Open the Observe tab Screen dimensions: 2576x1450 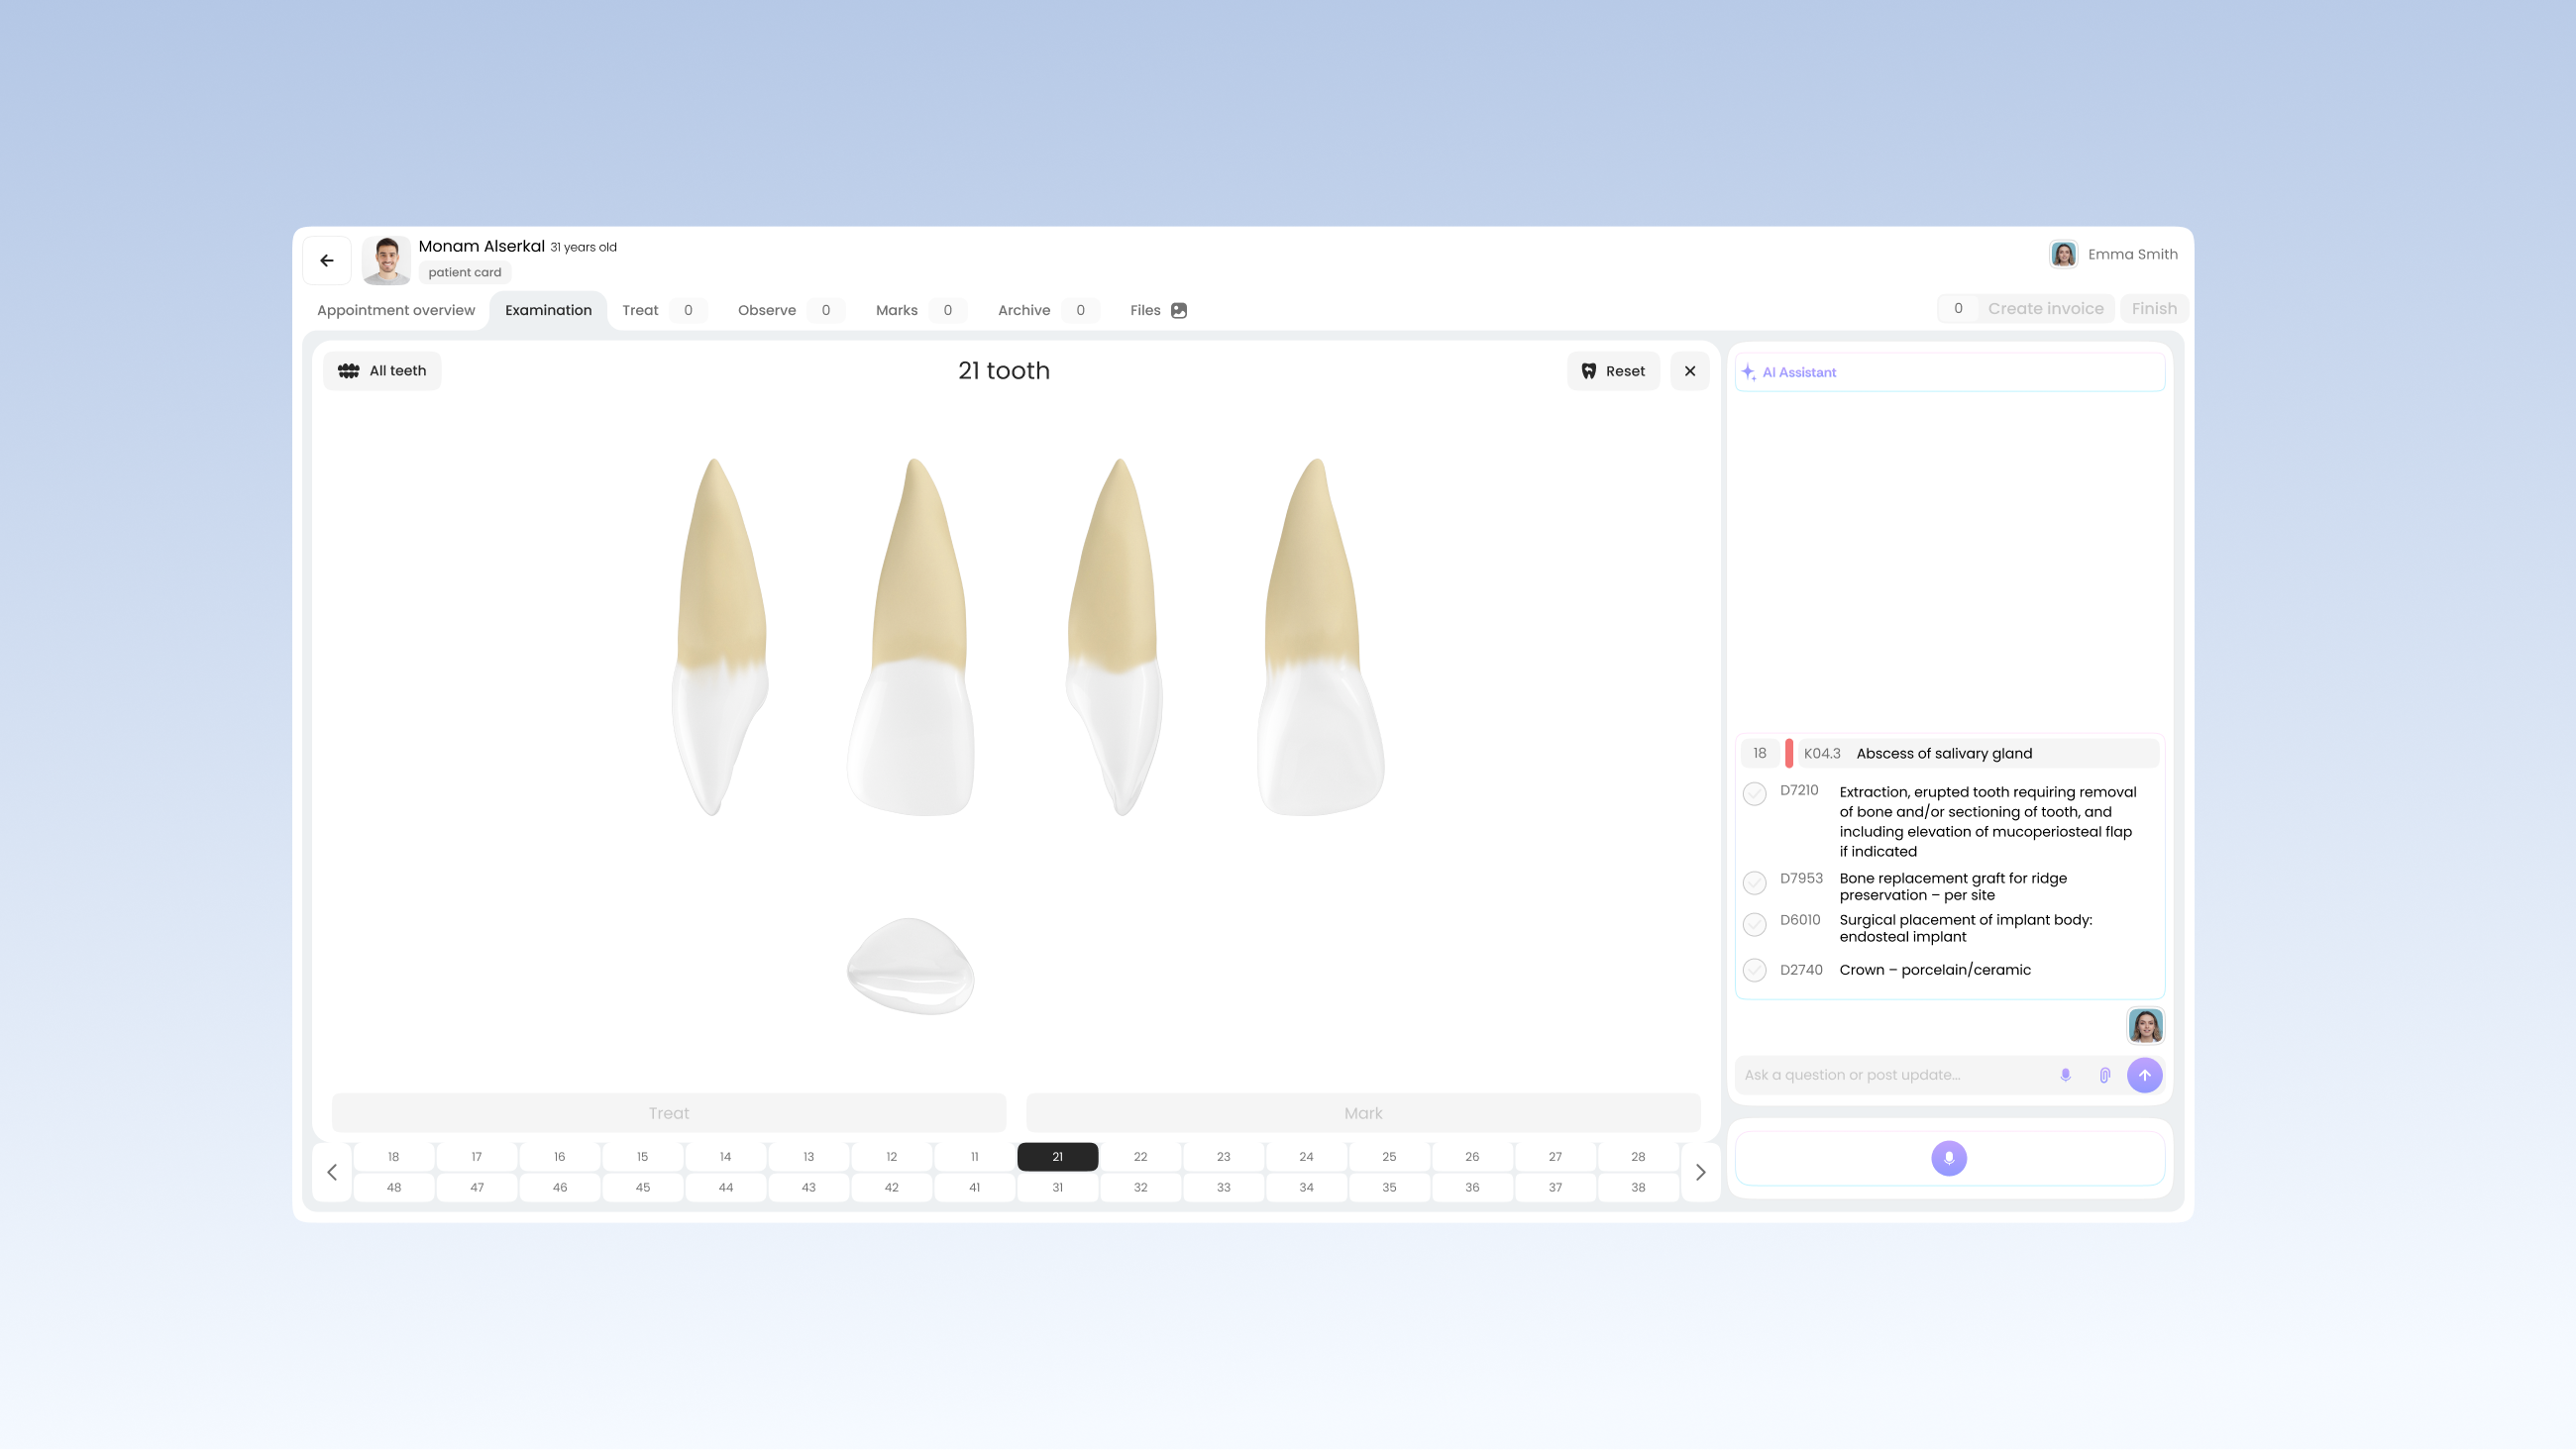point(790,310)
